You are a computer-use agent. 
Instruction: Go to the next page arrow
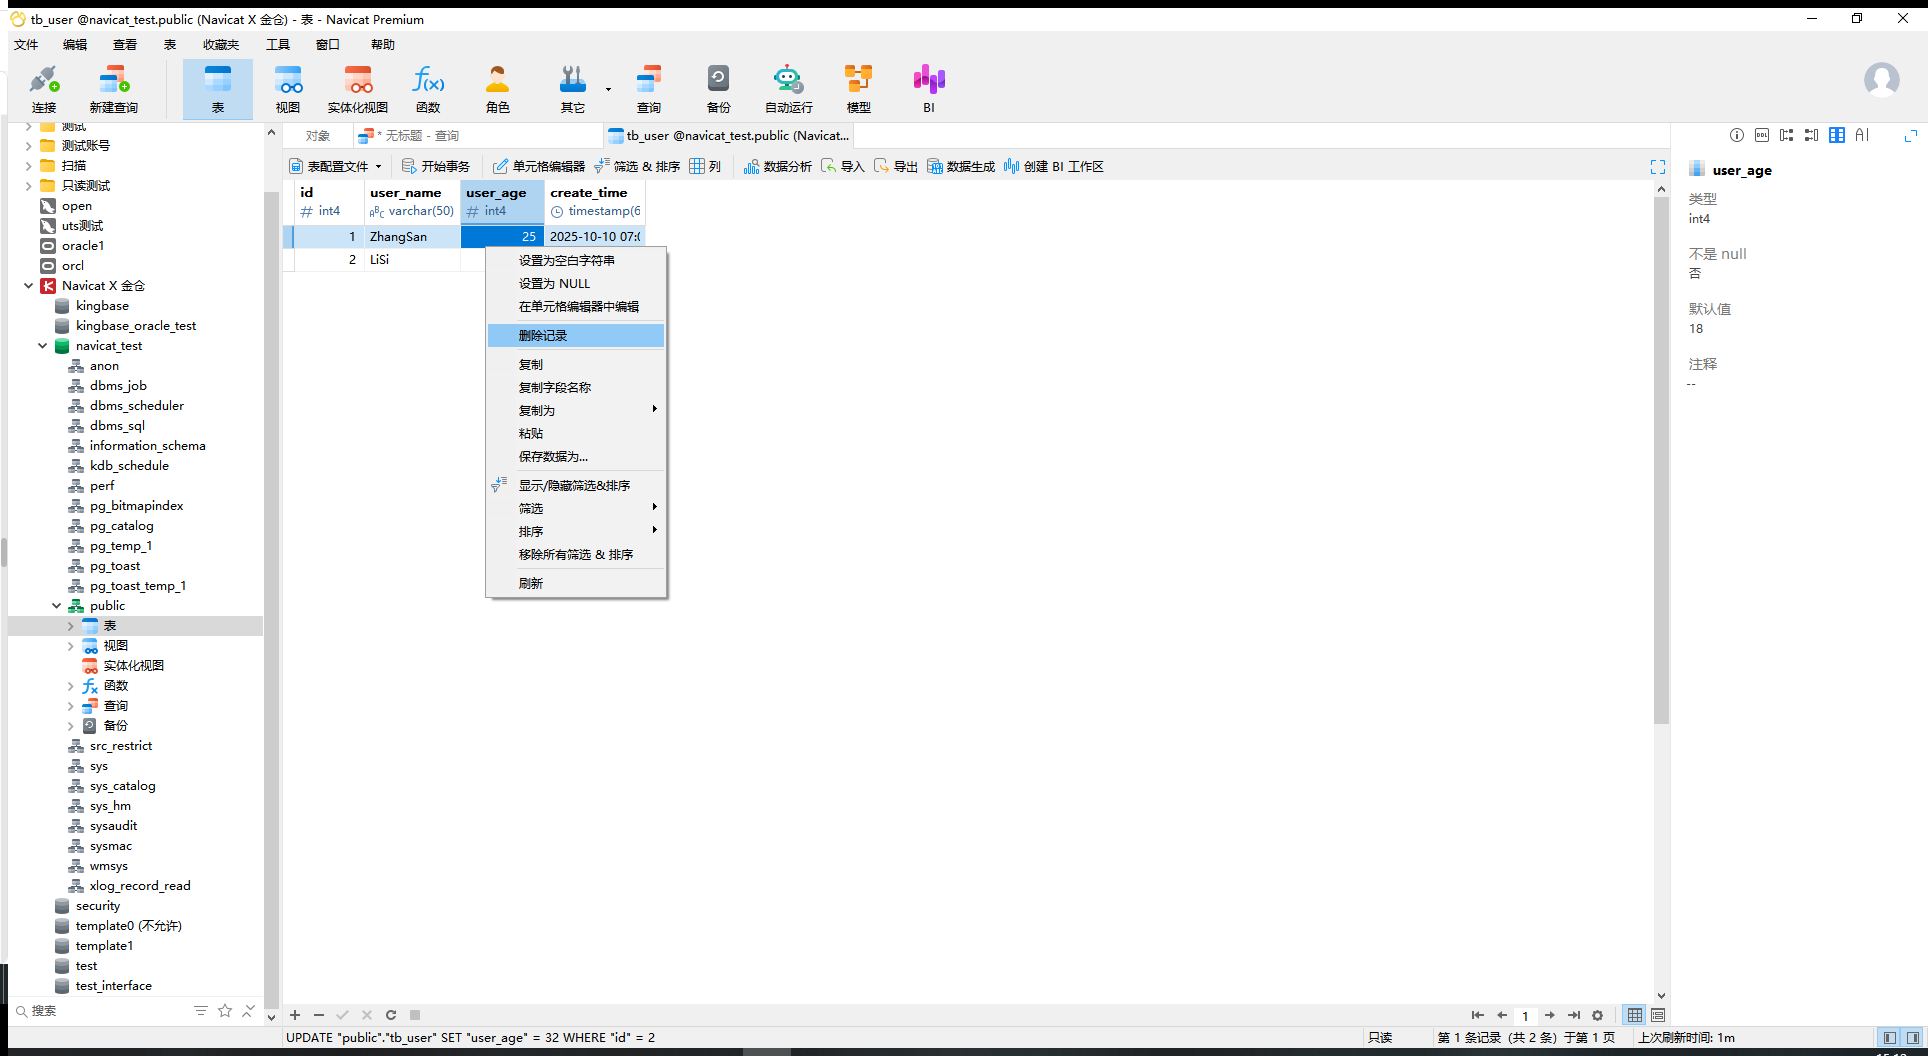pyautogui.click(x=1549, y=1015)
